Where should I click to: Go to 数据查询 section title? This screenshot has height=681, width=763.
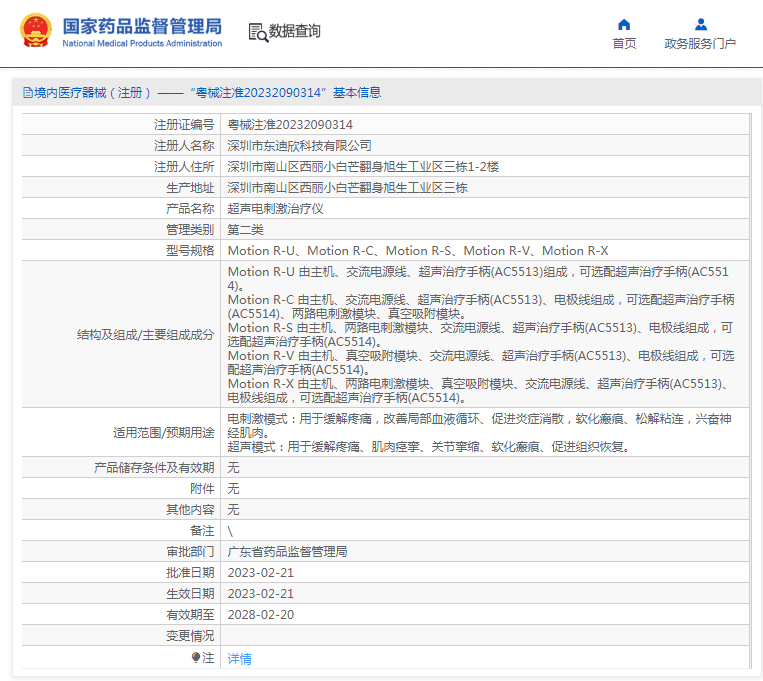295,32
